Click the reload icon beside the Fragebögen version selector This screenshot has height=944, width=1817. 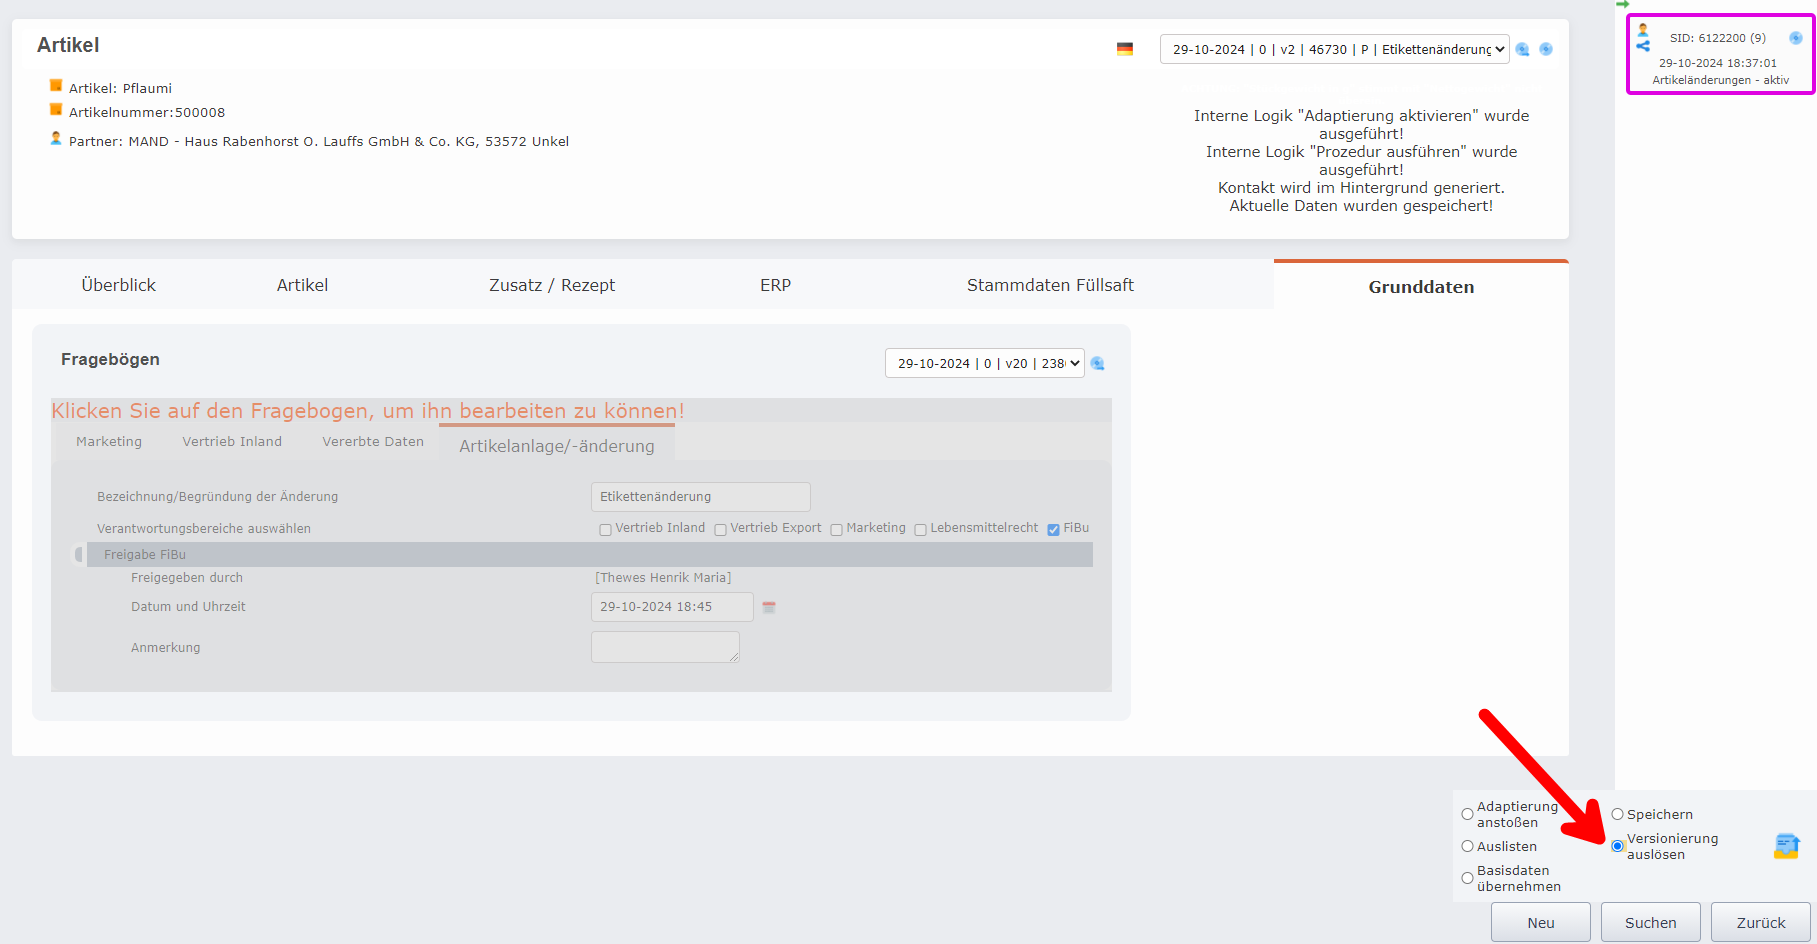pos(1097,363)
